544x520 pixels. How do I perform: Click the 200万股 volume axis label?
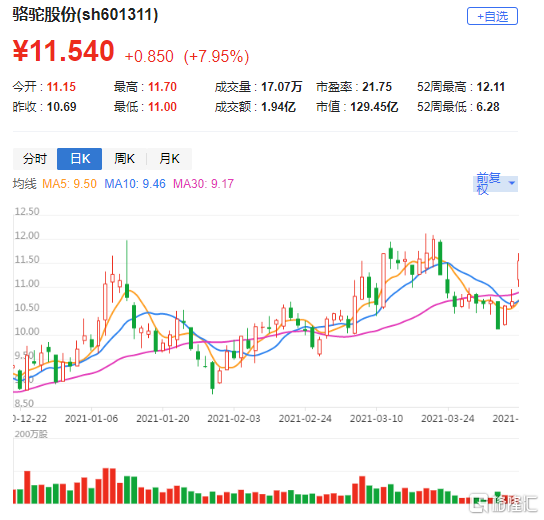click(x=31, y=434)
